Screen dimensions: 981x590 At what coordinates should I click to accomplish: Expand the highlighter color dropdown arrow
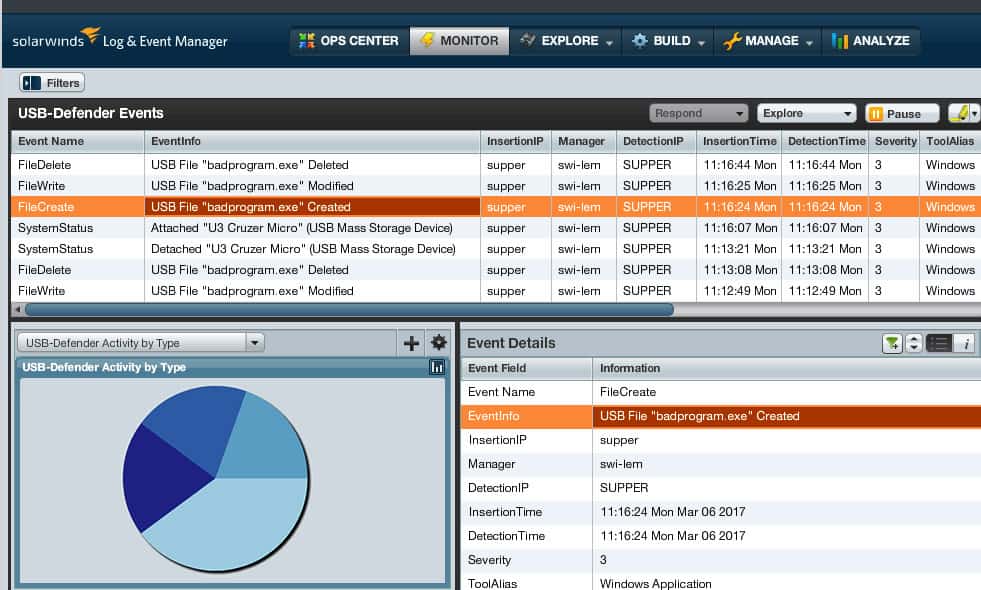tap(975, 113)
